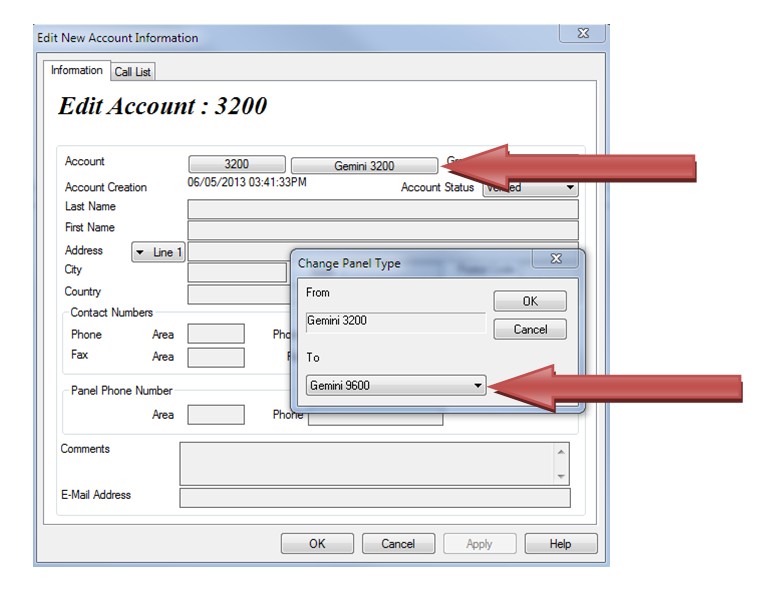Select the Information tab
766x602 pixels.
(x=77, y=71)
